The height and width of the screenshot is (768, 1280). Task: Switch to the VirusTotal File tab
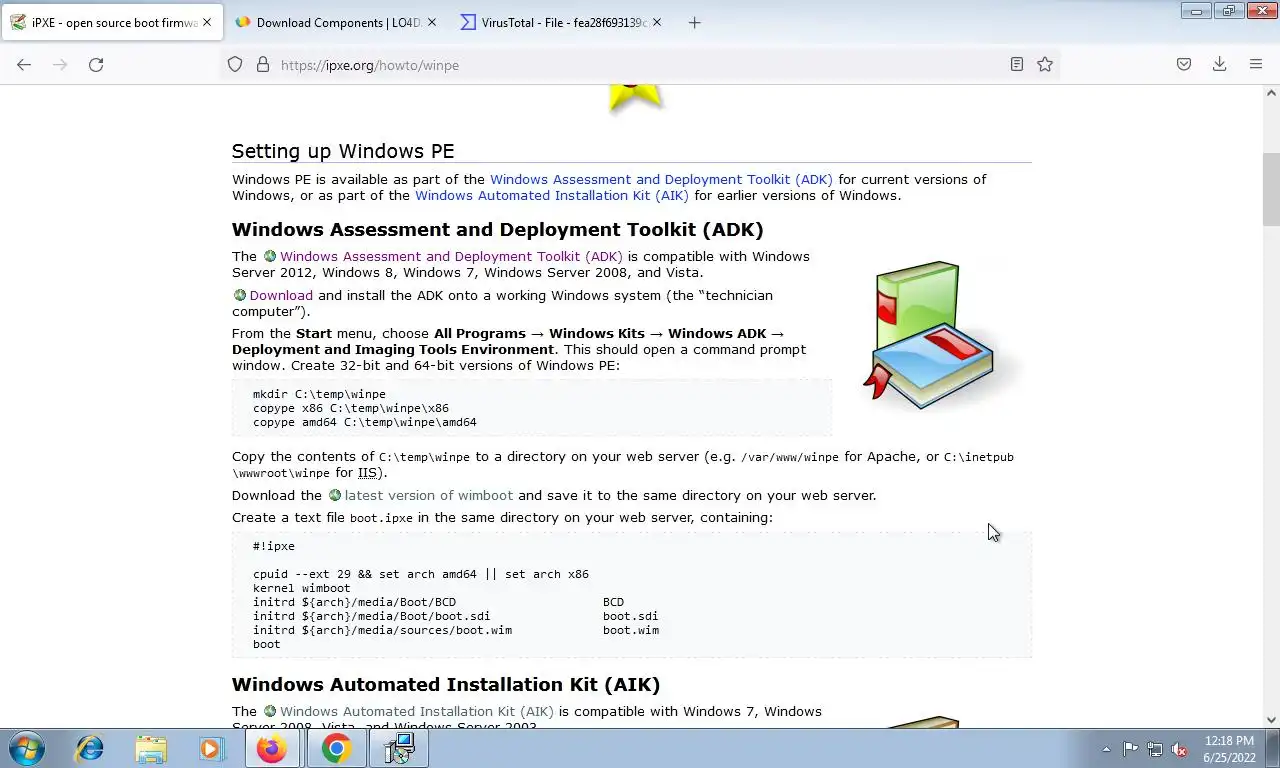pos(560,23)
